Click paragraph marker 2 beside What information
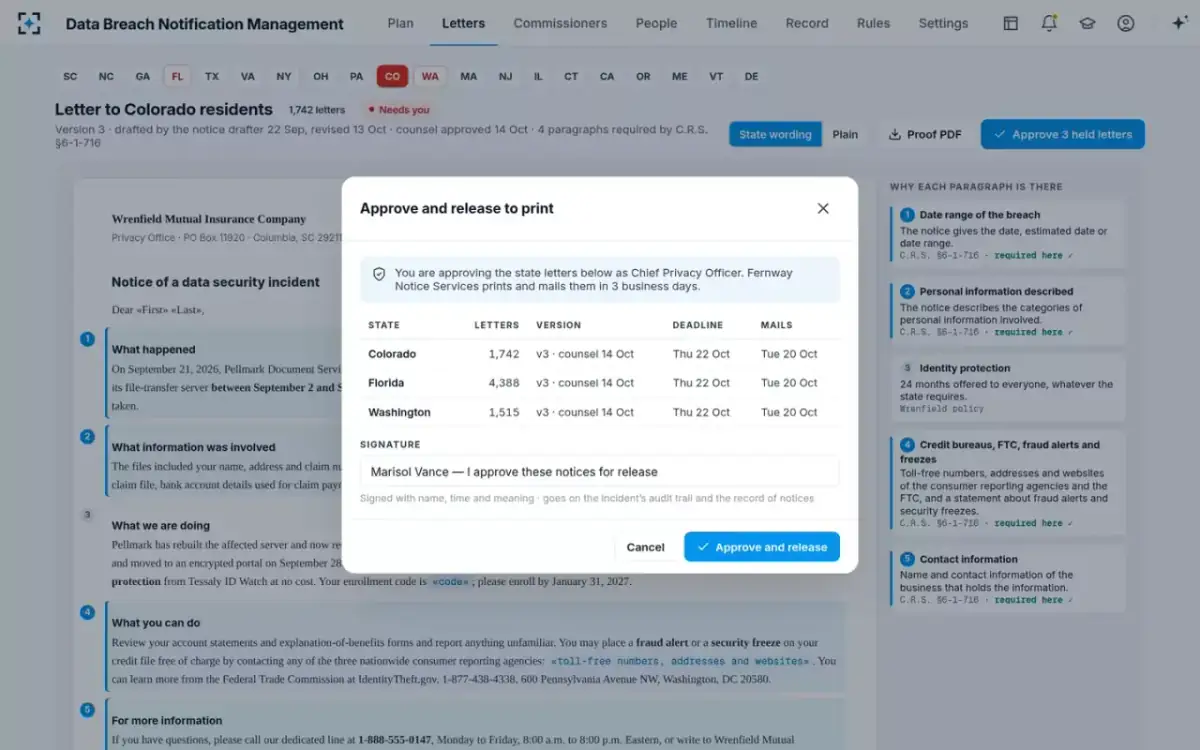 (x=87, y=437)
